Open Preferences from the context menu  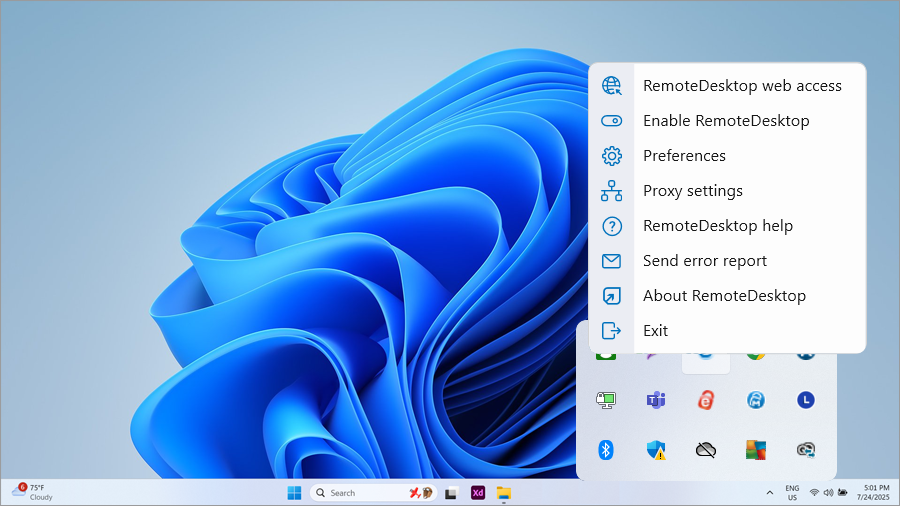pyautogui.click(x=727, y=155)
